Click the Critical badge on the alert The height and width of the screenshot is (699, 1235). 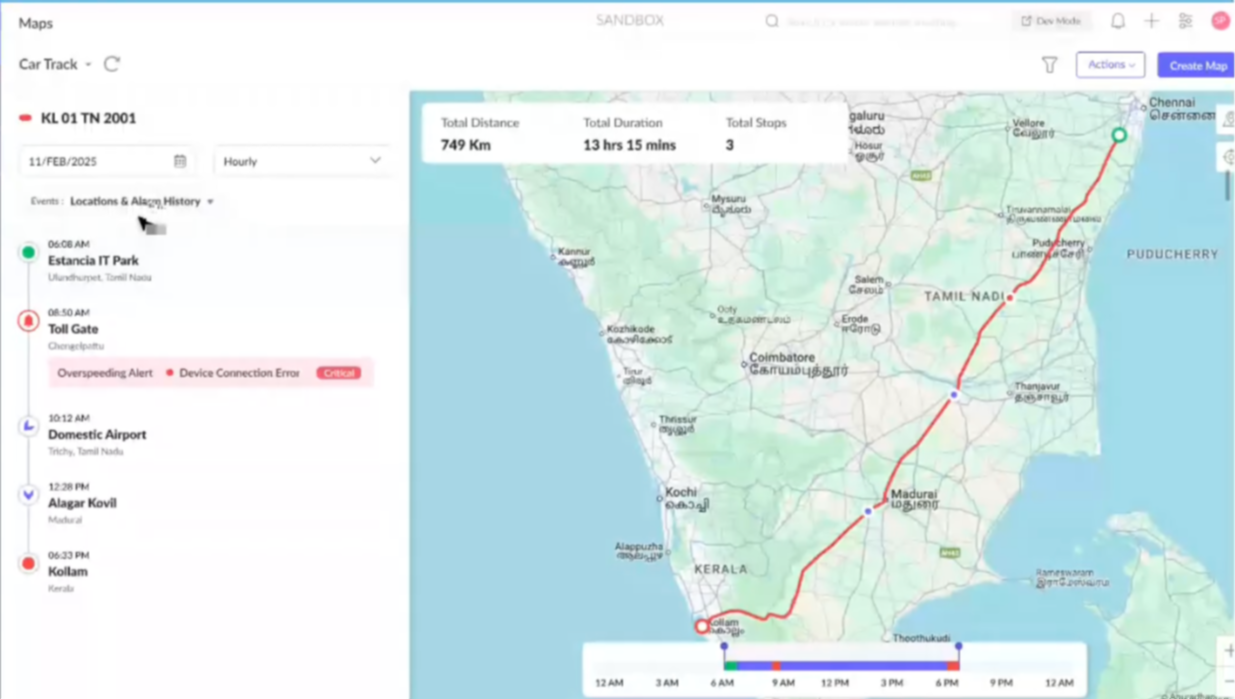coord(339,373)
